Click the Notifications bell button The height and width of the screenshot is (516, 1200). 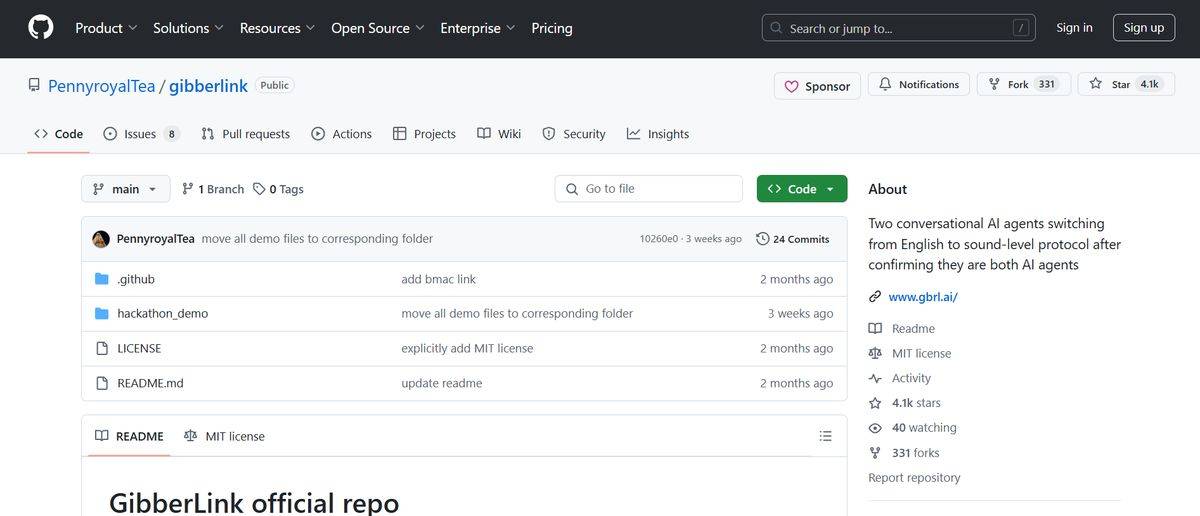click(919, 85)
